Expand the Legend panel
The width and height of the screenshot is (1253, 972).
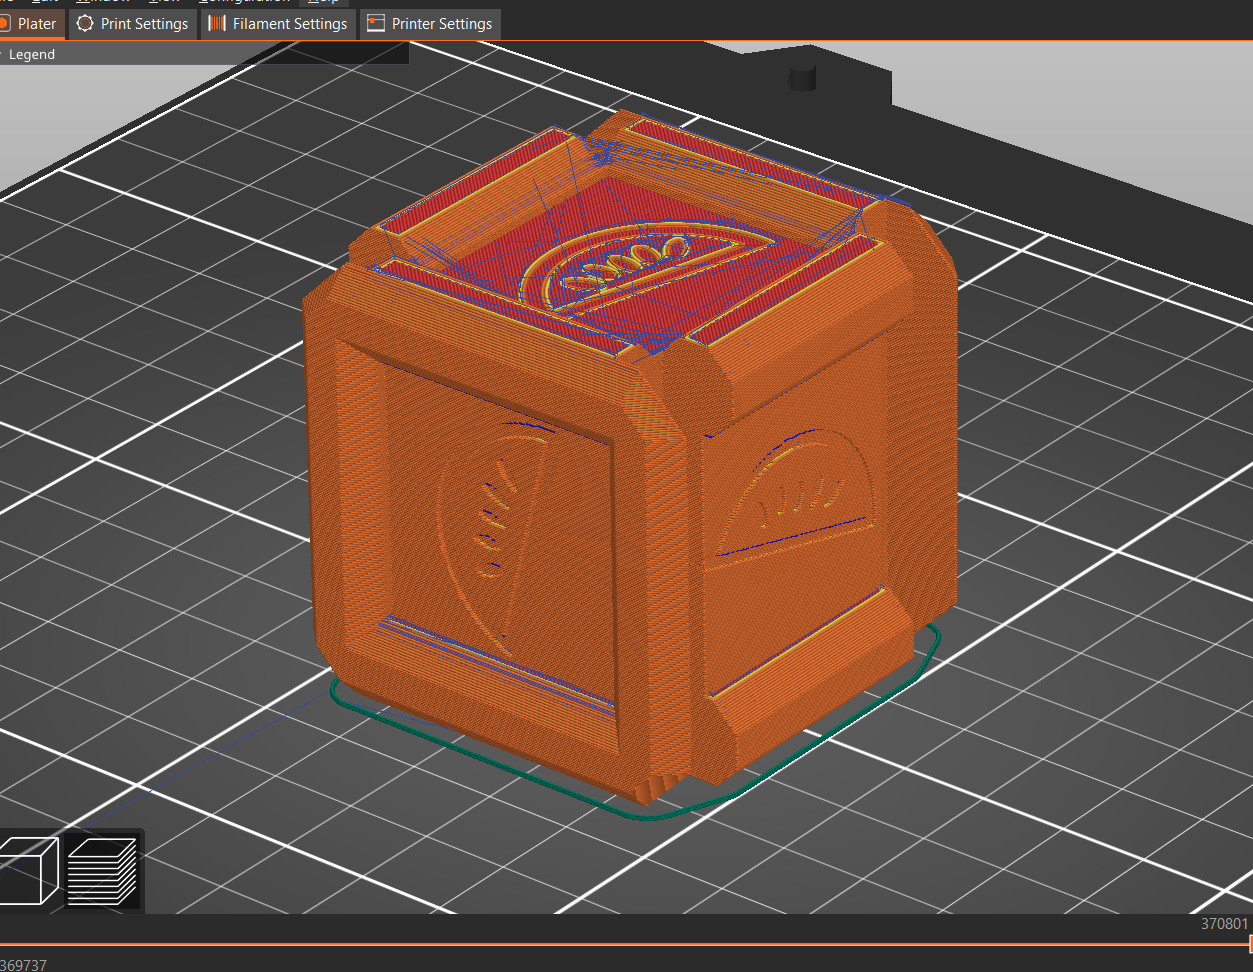(x=3, y=54)
